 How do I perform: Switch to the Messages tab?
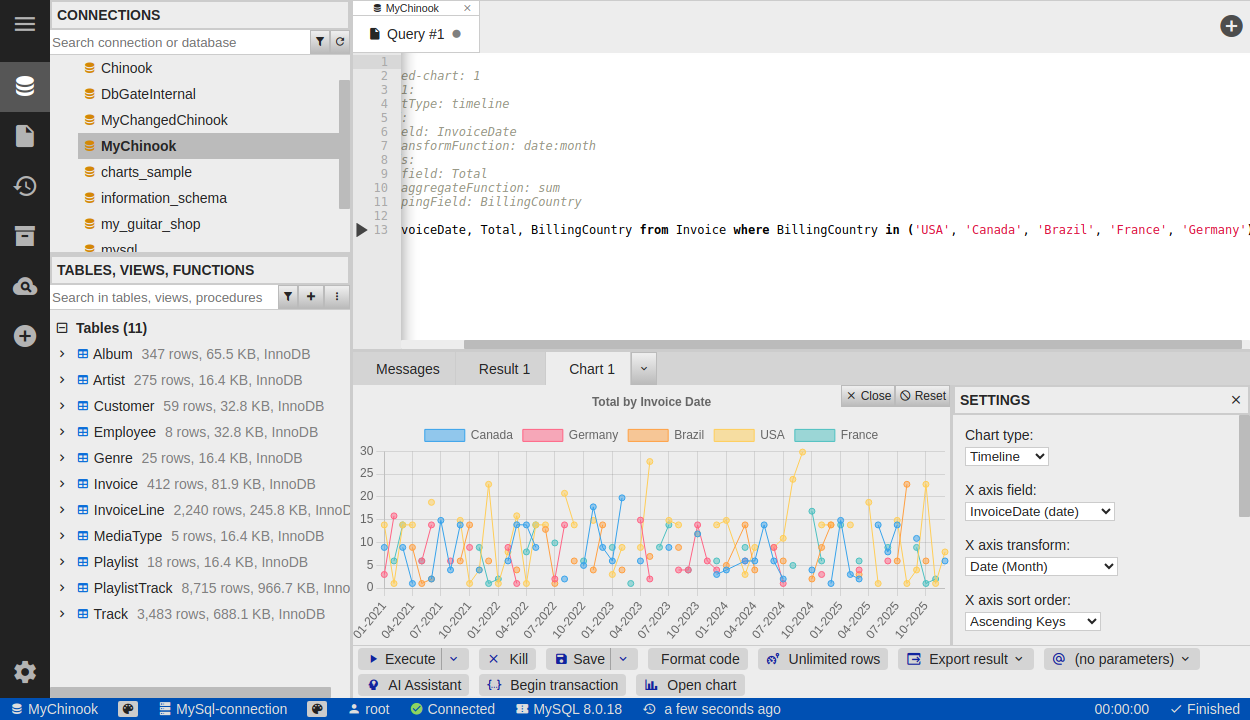(x=407, y=369)
